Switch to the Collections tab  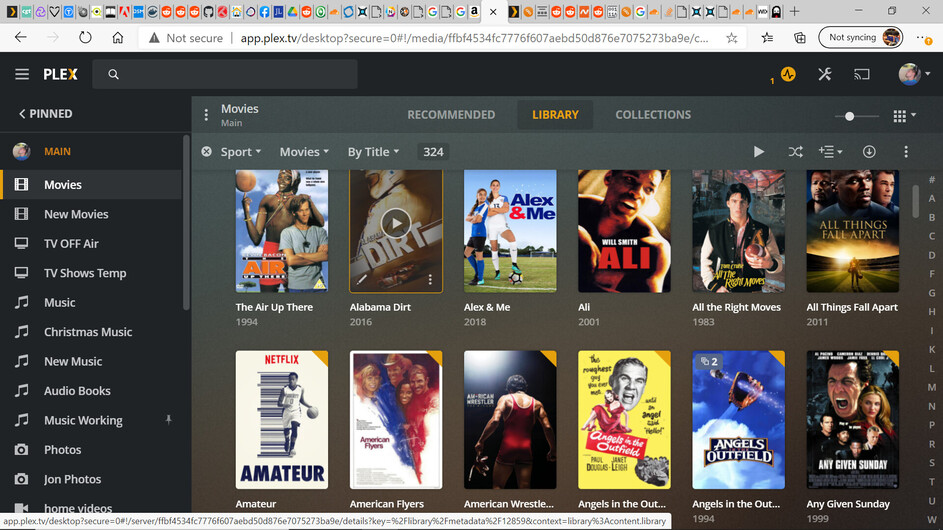point(653,114)
